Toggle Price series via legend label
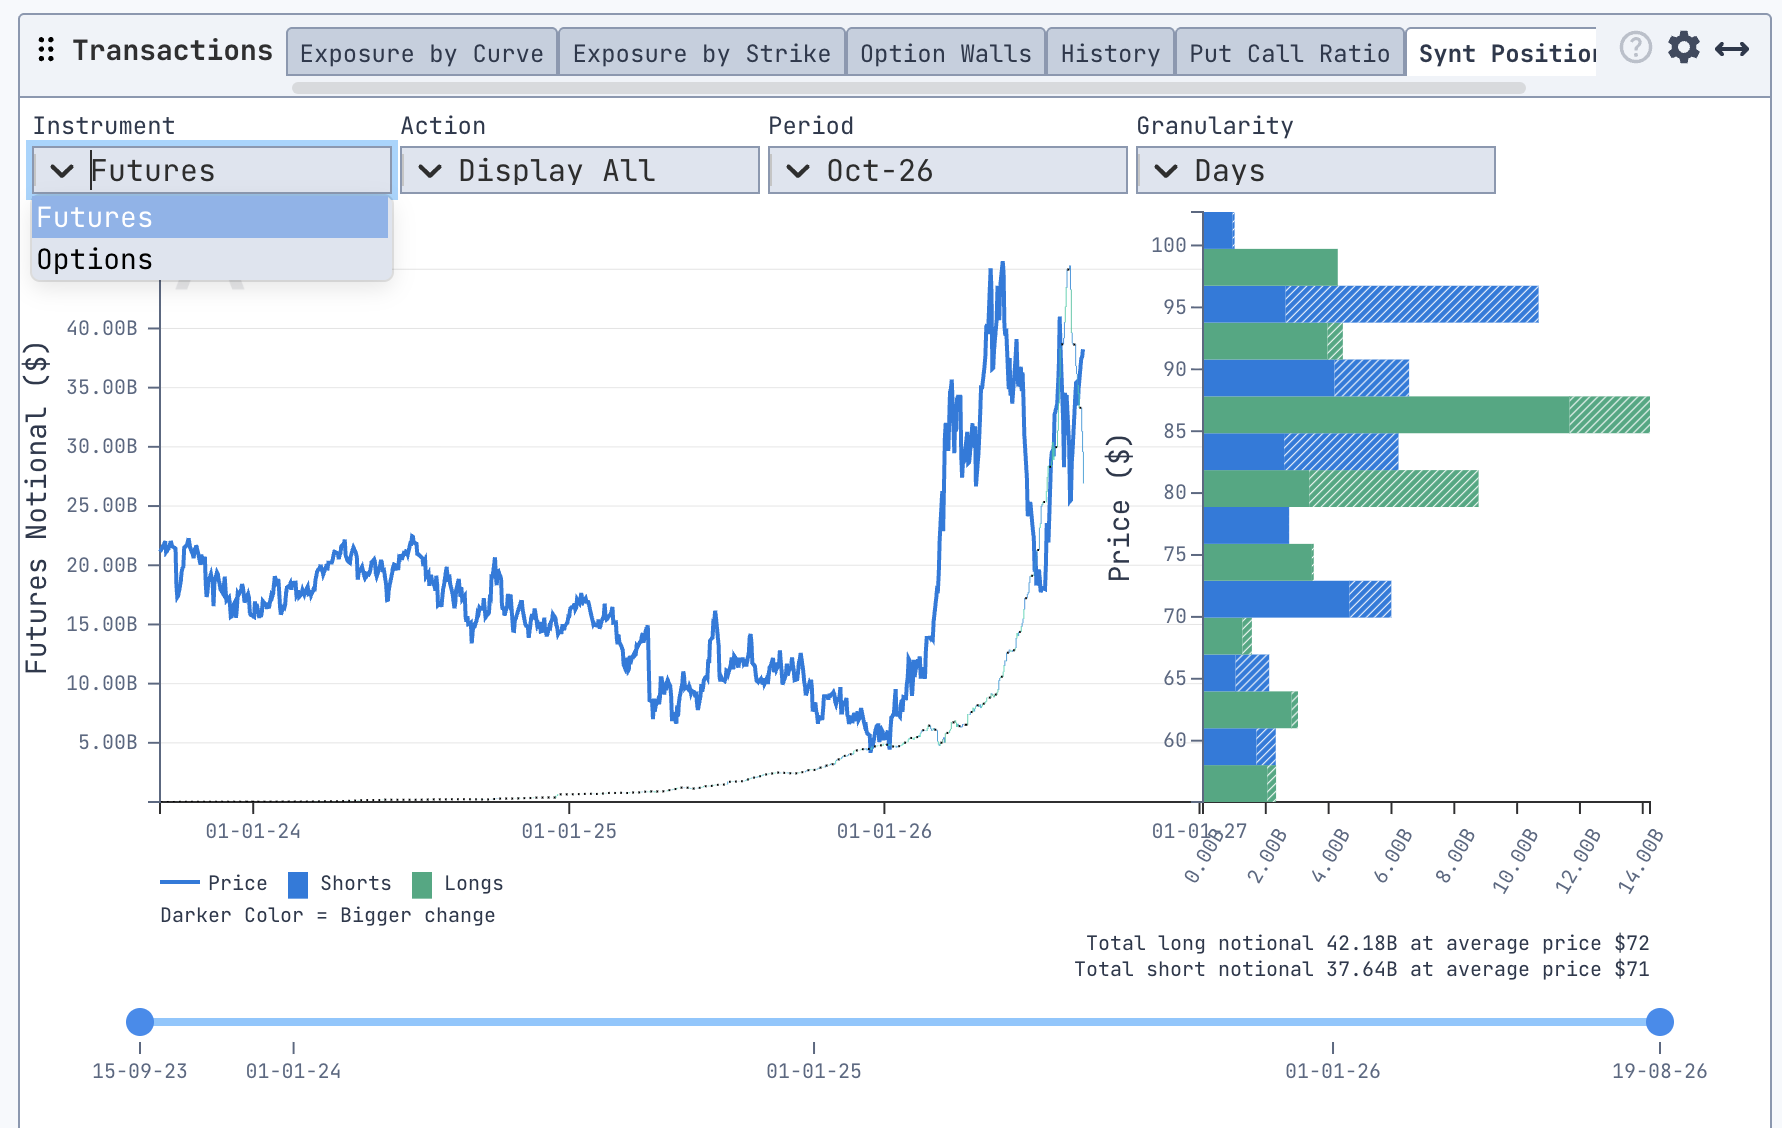The height and width of the screenshot is (1128, 1782). click(238, 883)
